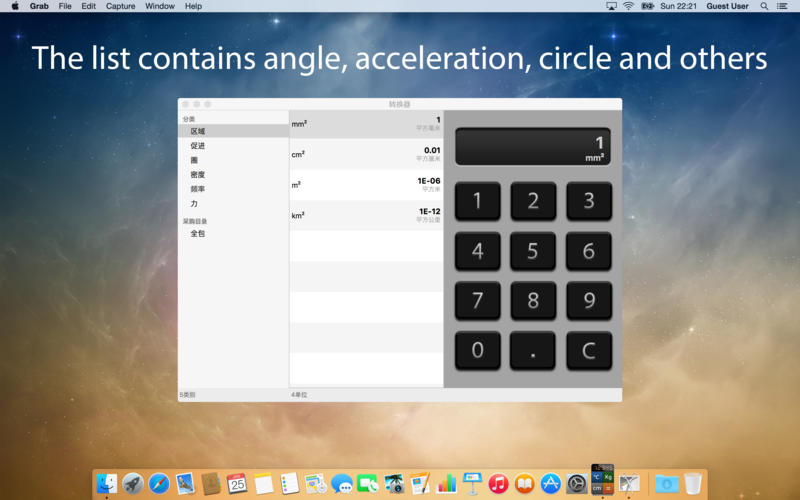Screen dimensions: 800x500
Task: Open the red Music app in dock
Action: [498, 484]
